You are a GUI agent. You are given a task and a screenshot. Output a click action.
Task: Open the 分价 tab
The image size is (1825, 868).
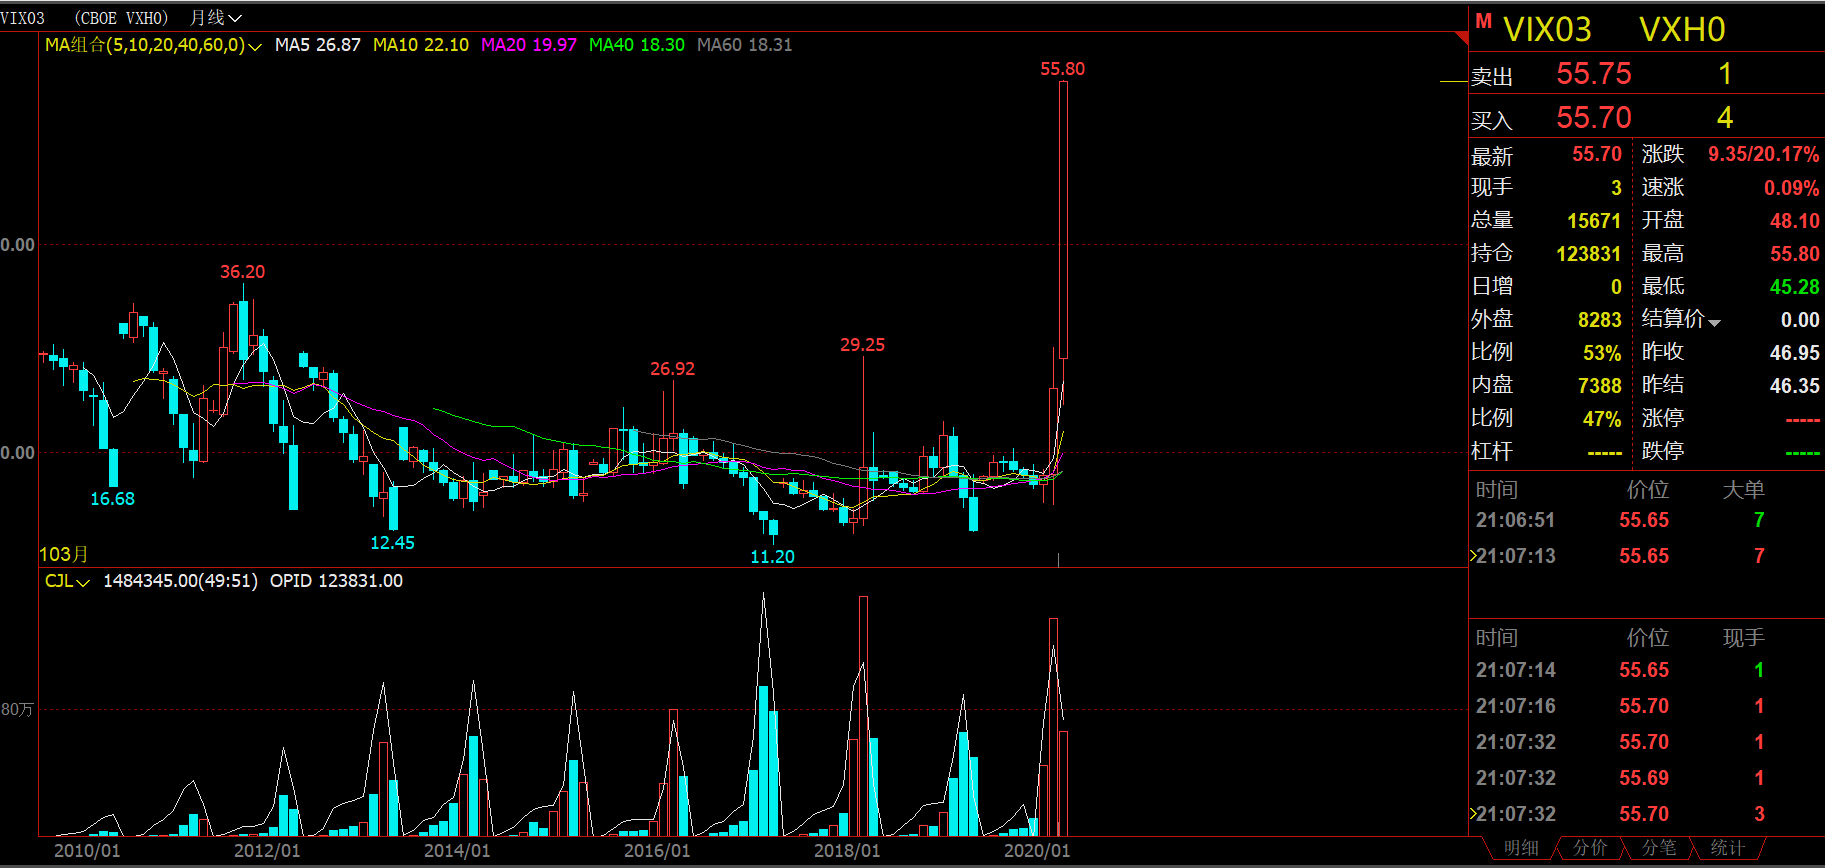(x=1590, y=848)
